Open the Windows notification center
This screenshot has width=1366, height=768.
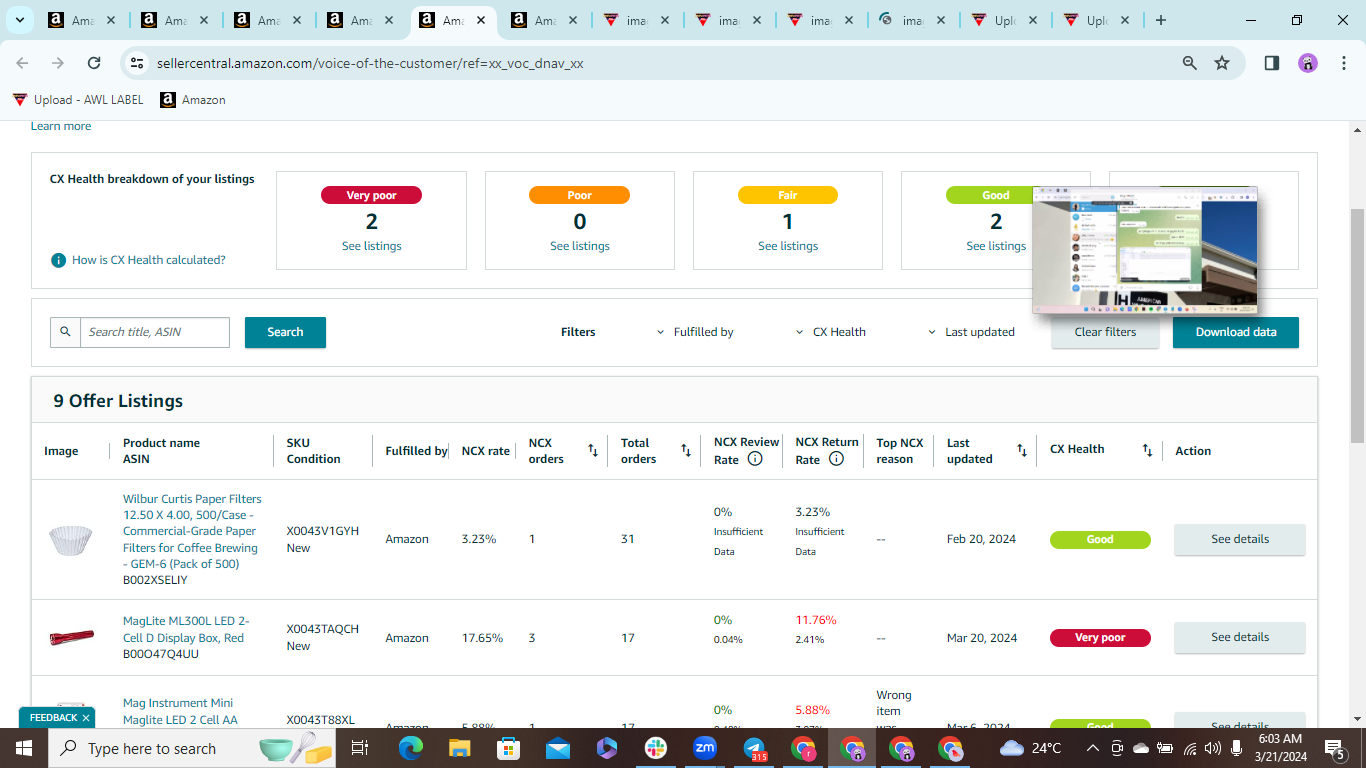pos(1334,748)
